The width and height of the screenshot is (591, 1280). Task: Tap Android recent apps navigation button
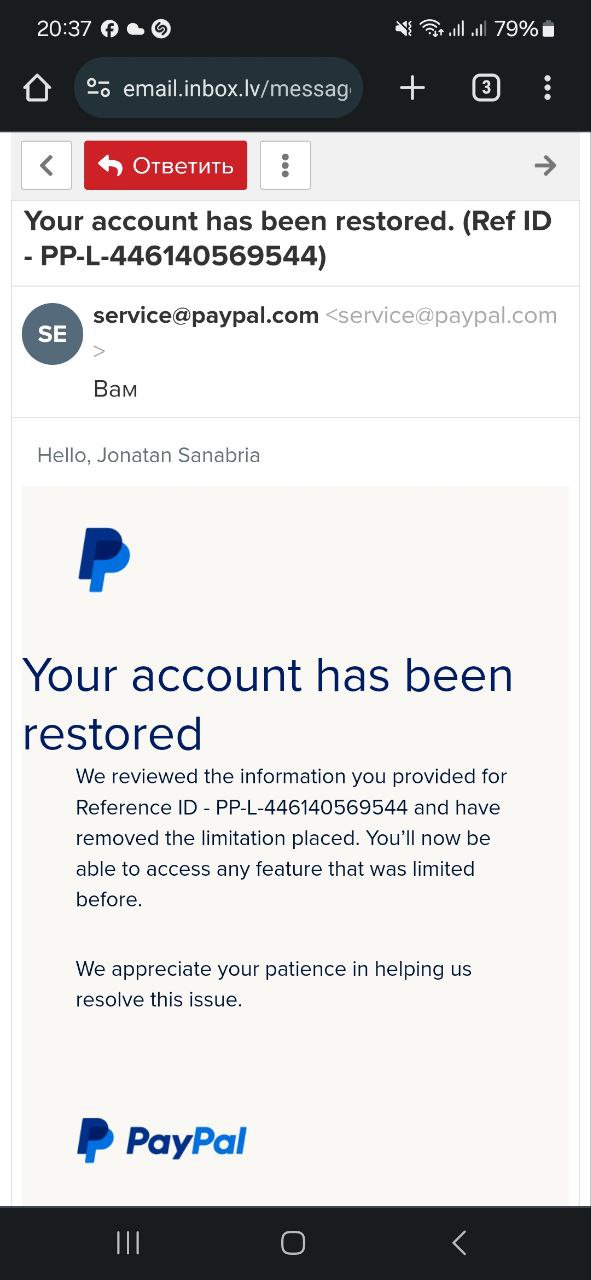pos(128,1243)
